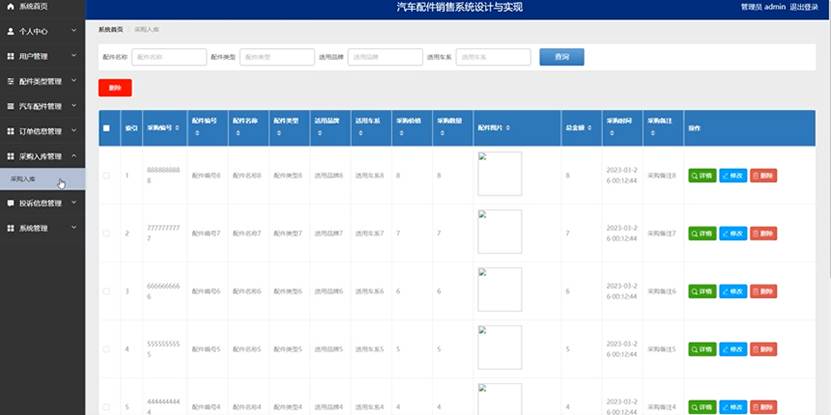Viewport: 831px width, 415px height.
Task: Select the 采购入库 submenu item
Action: point(42,179)
